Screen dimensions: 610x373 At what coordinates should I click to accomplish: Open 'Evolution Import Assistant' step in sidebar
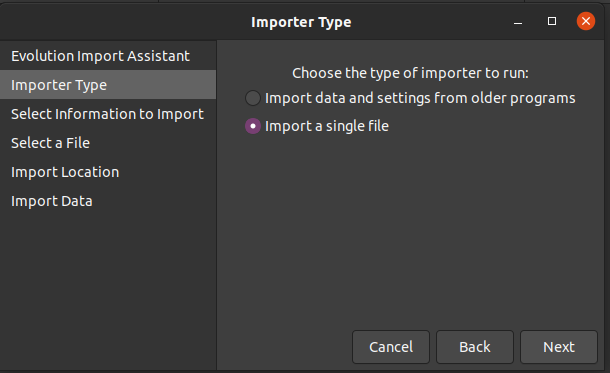pyautogui.click(x=108, y=56)
